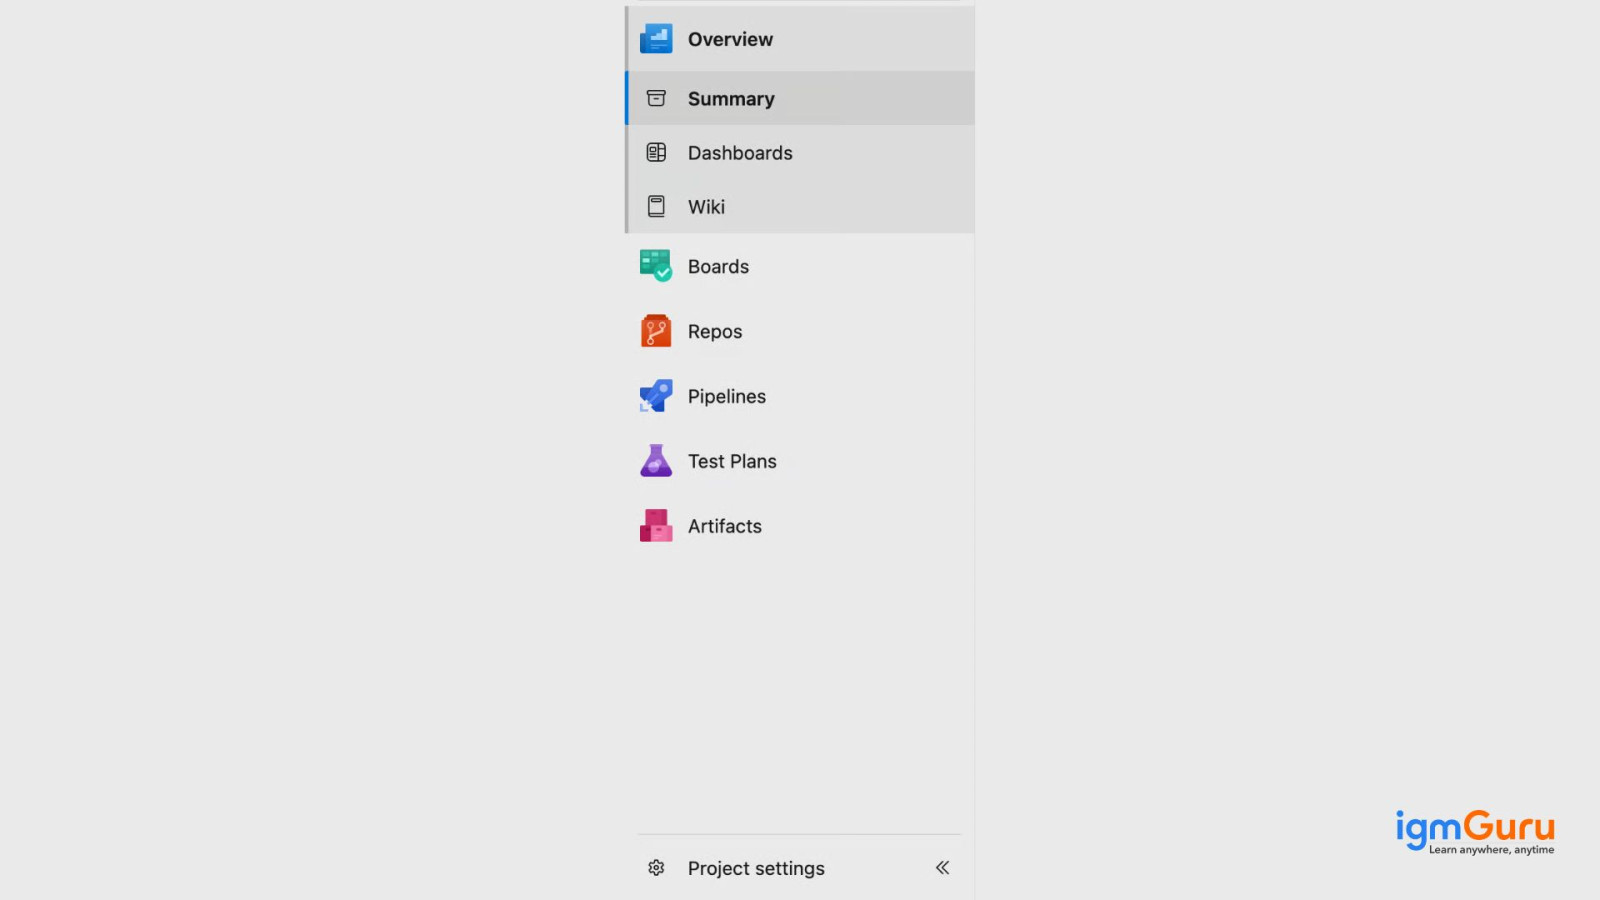Viewport: 1600px width, 900px height.
Task: Open Project settings text link
Action: click(756, 869)
